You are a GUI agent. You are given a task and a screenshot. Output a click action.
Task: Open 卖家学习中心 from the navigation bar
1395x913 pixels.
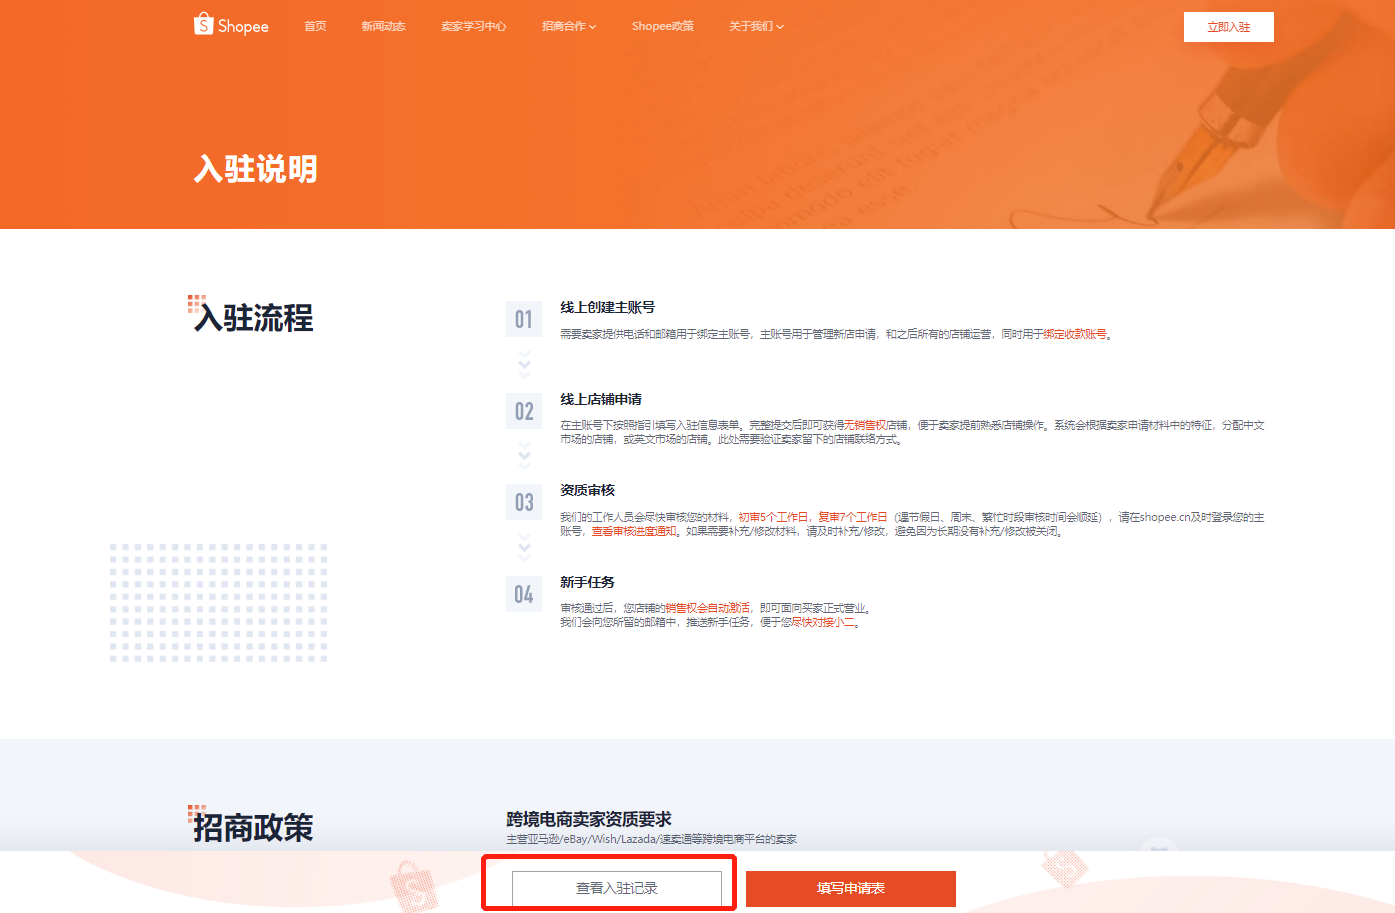(x=473, y=26)
